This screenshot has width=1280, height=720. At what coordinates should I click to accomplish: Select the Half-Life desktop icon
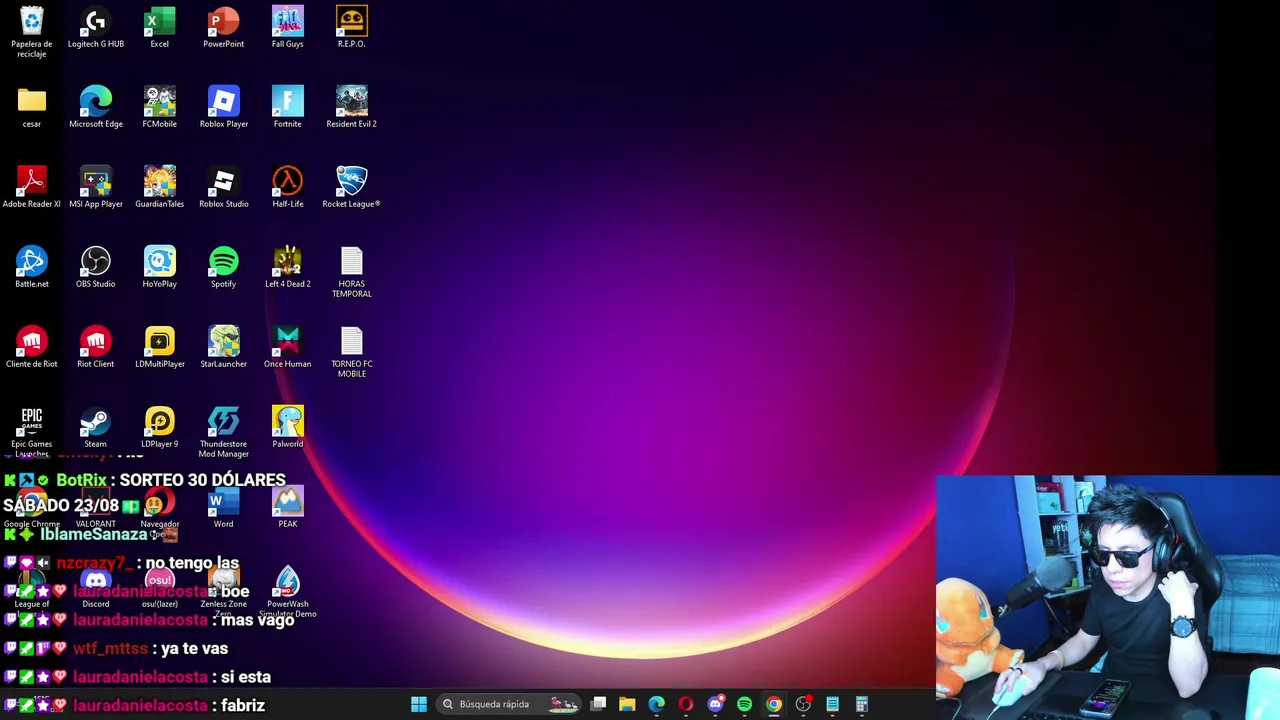(288, 188)
